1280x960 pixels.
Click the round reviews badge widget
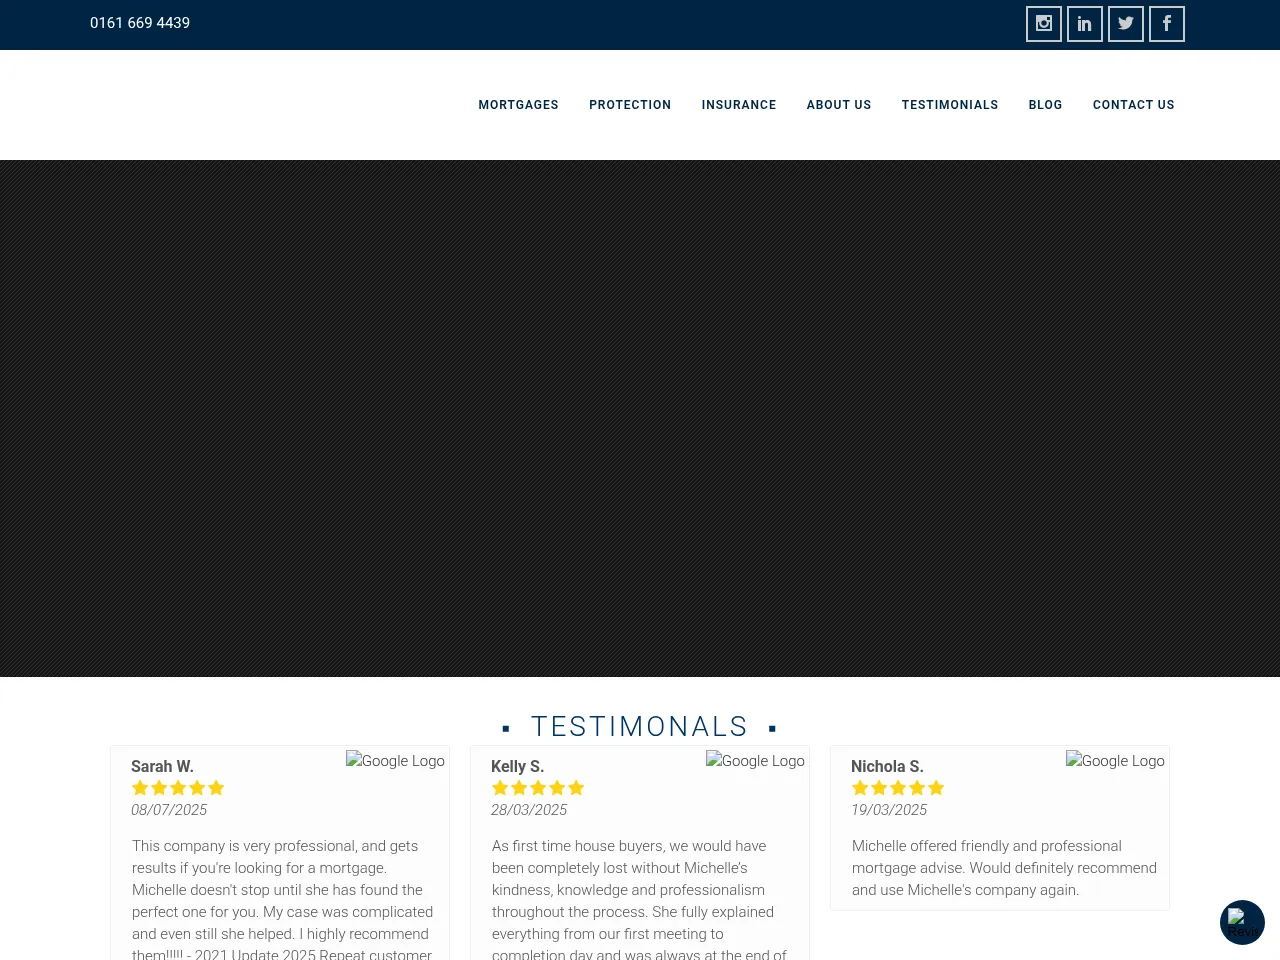tap(1242, 923)
